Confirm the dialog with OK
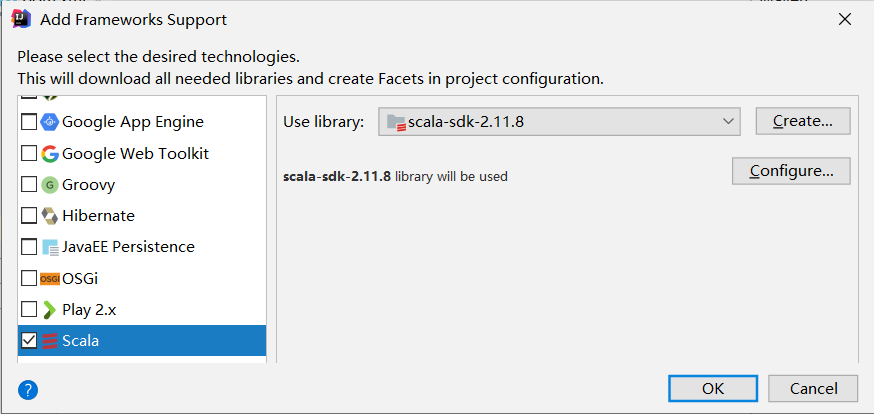 point(713,388)
